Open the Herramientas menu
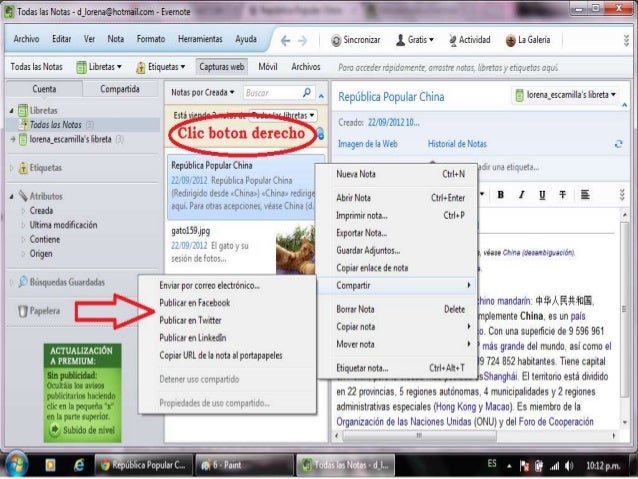This screenshot has height=479, width=638. coord(200,39)
